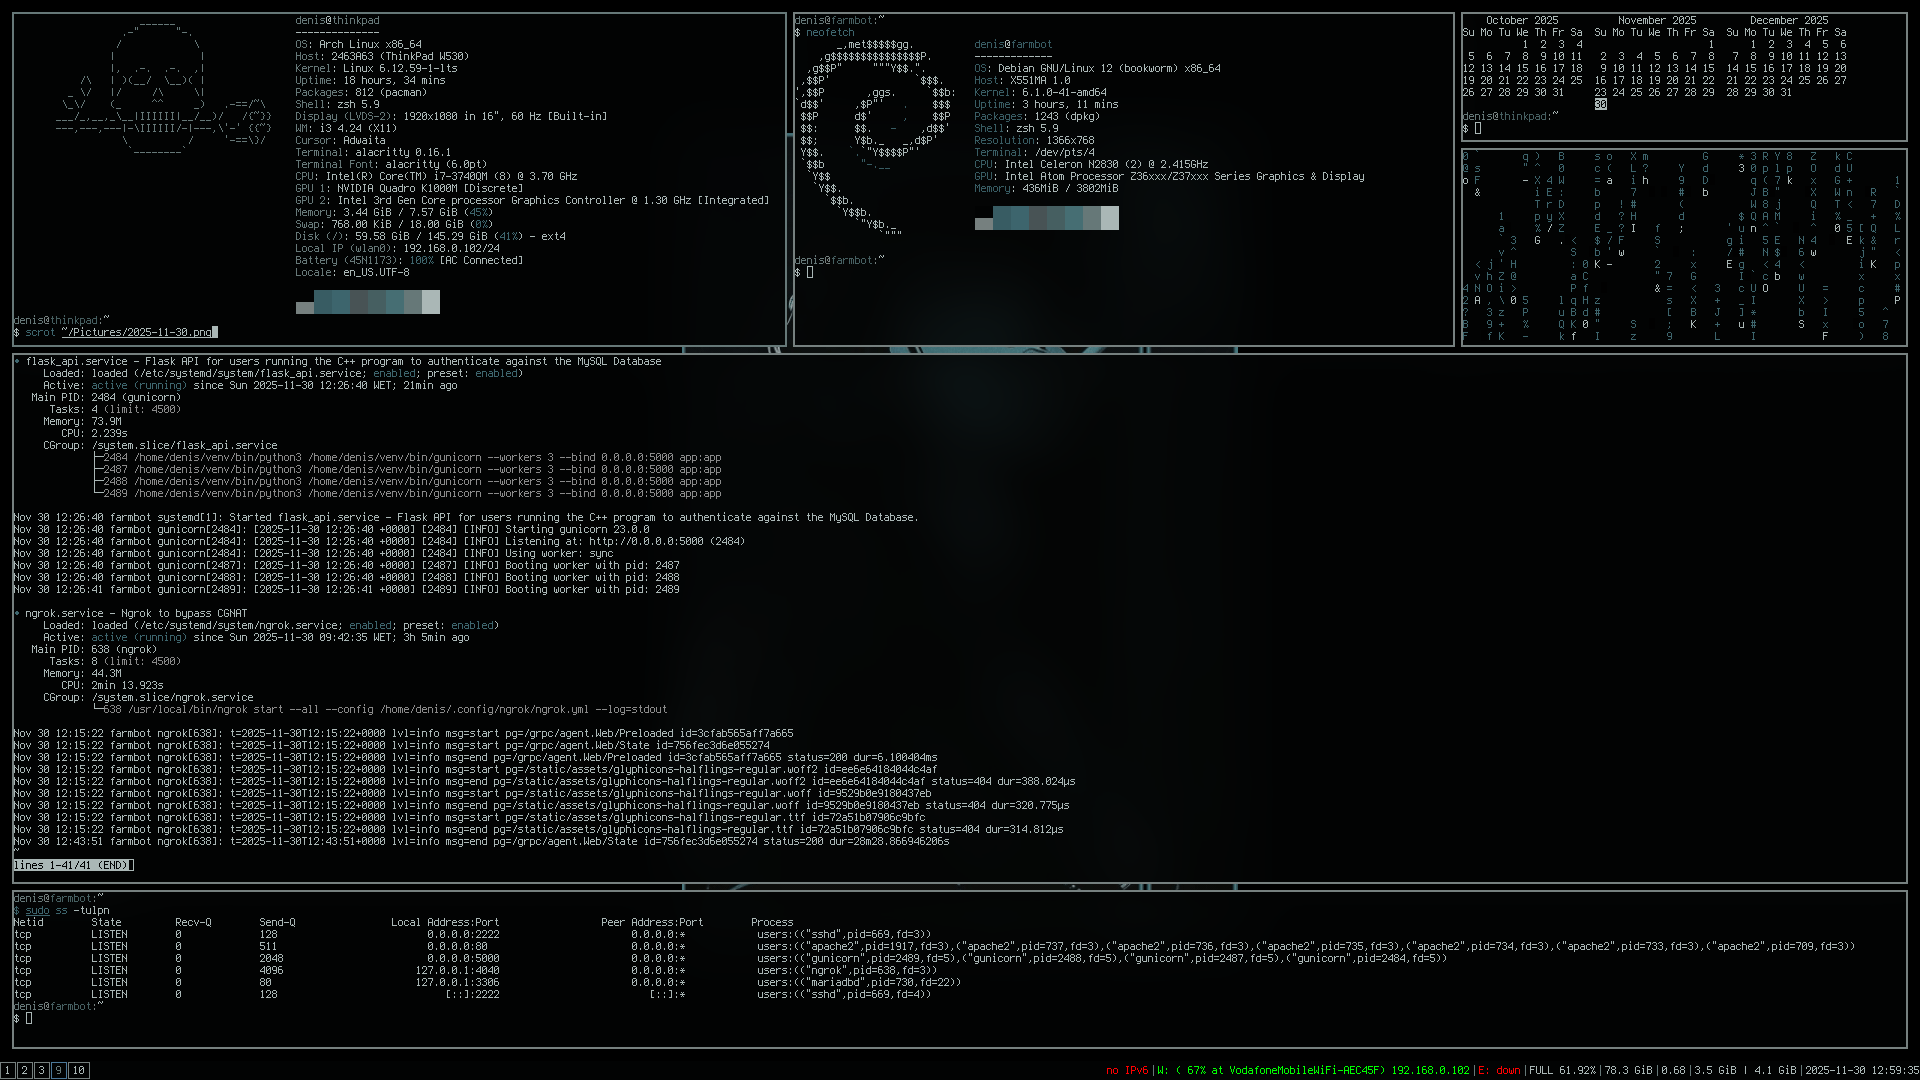Click the highlighted day 30 in November calendar
The height and width of the screenshot is (1080, 1920).
click(x=1600, y=104)
